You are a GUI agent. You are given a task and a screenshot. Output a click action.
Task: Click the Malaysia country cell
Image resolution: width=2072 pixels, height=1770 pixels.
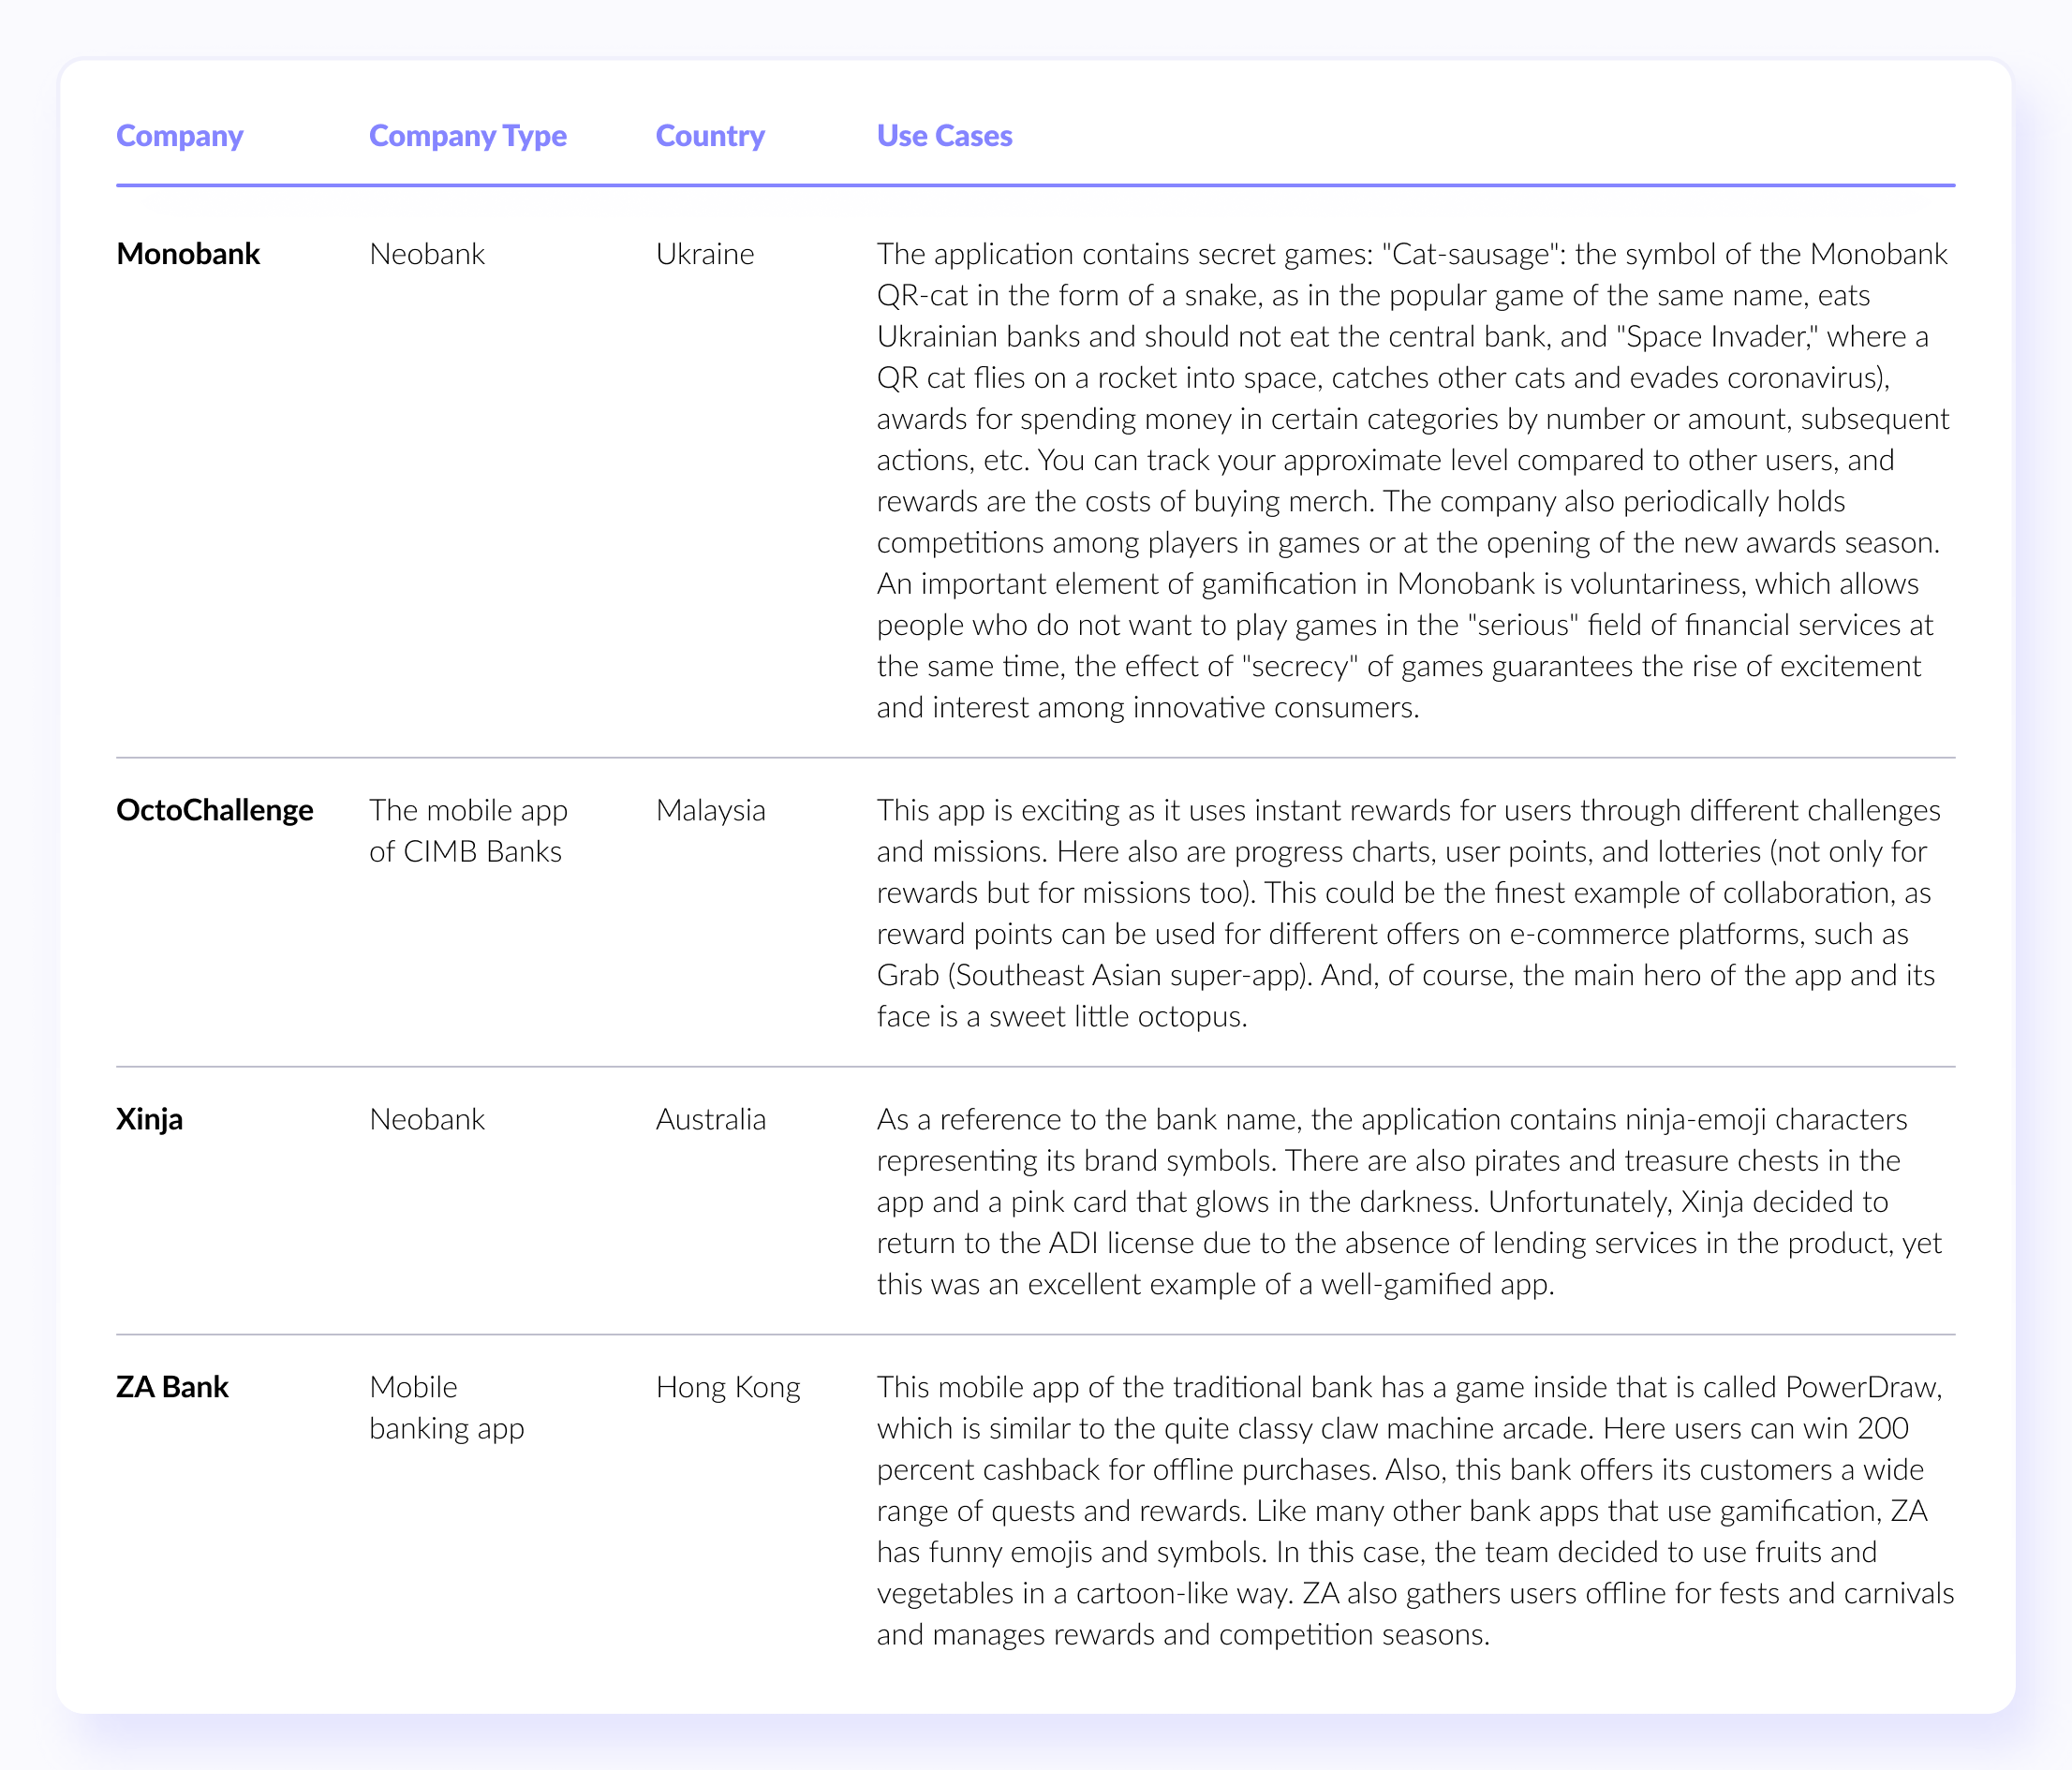coord(711,810)
